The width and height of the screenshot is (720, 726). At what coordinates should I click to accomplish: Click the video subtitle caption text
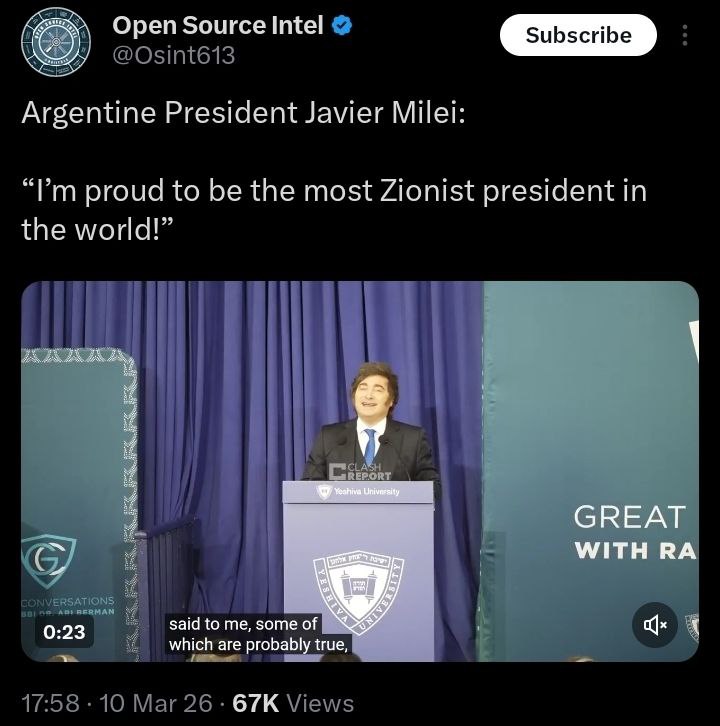[x=258, y=634]
